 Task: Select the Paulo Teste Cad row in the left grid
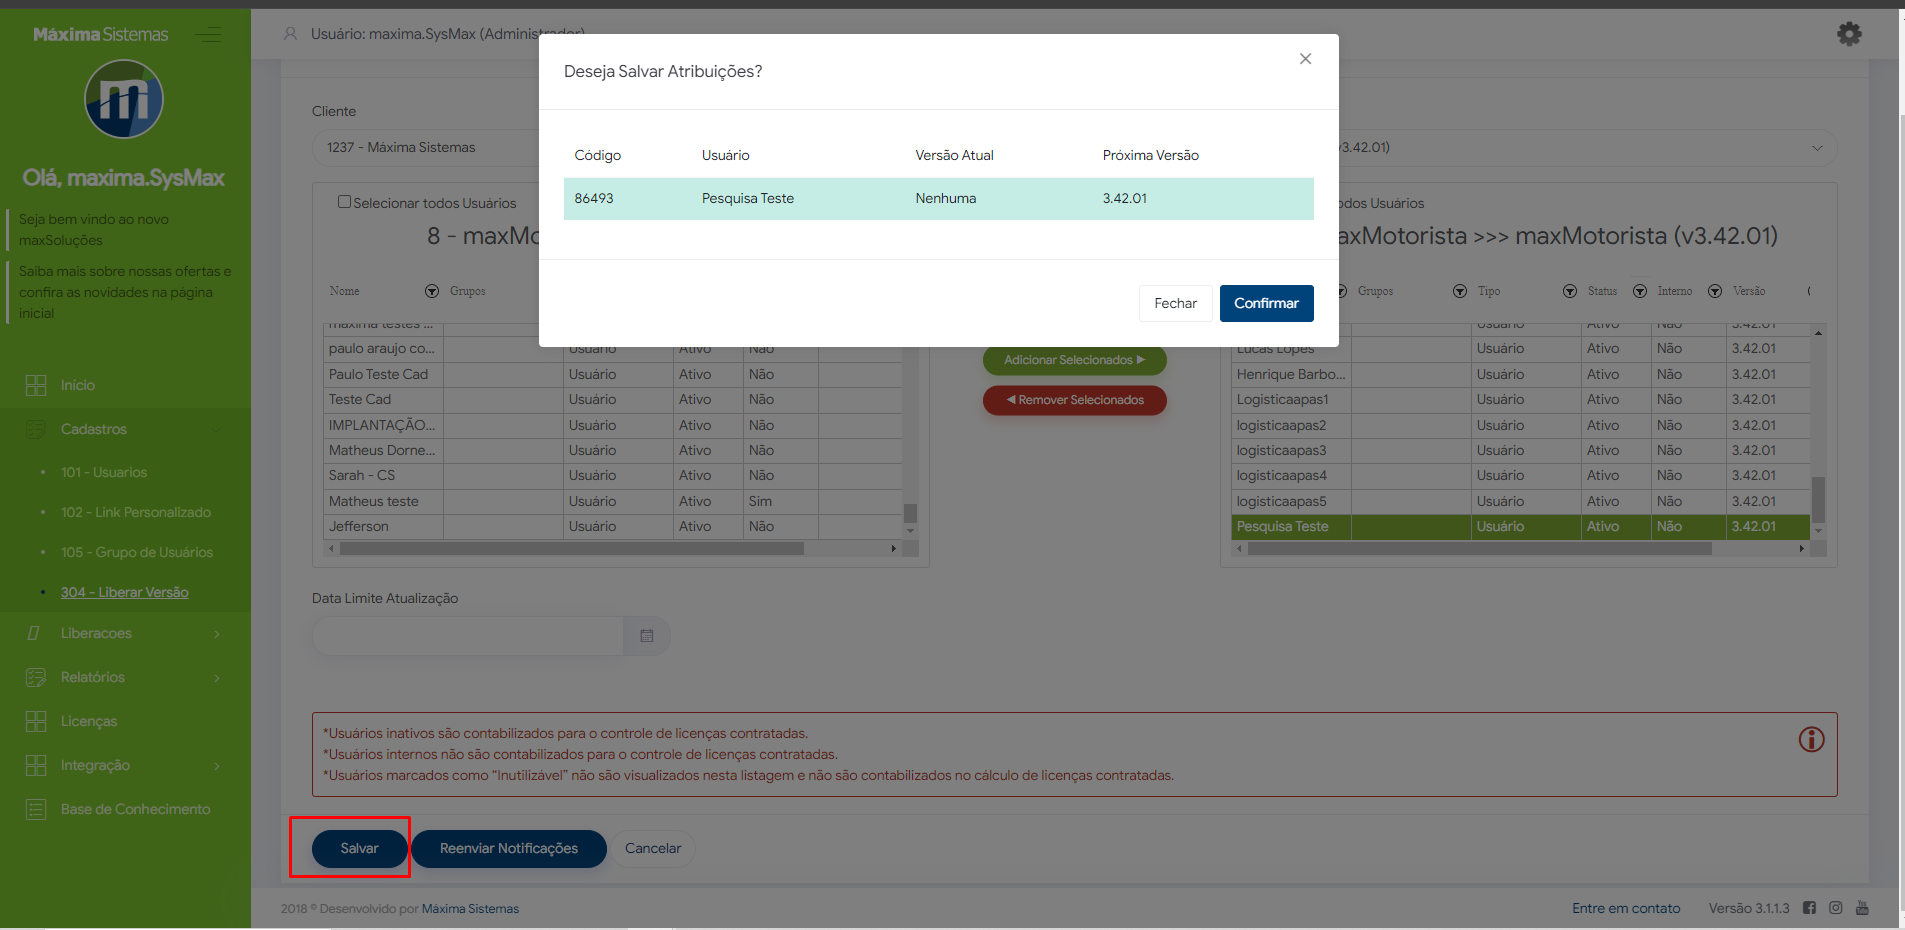coord(614,374)
